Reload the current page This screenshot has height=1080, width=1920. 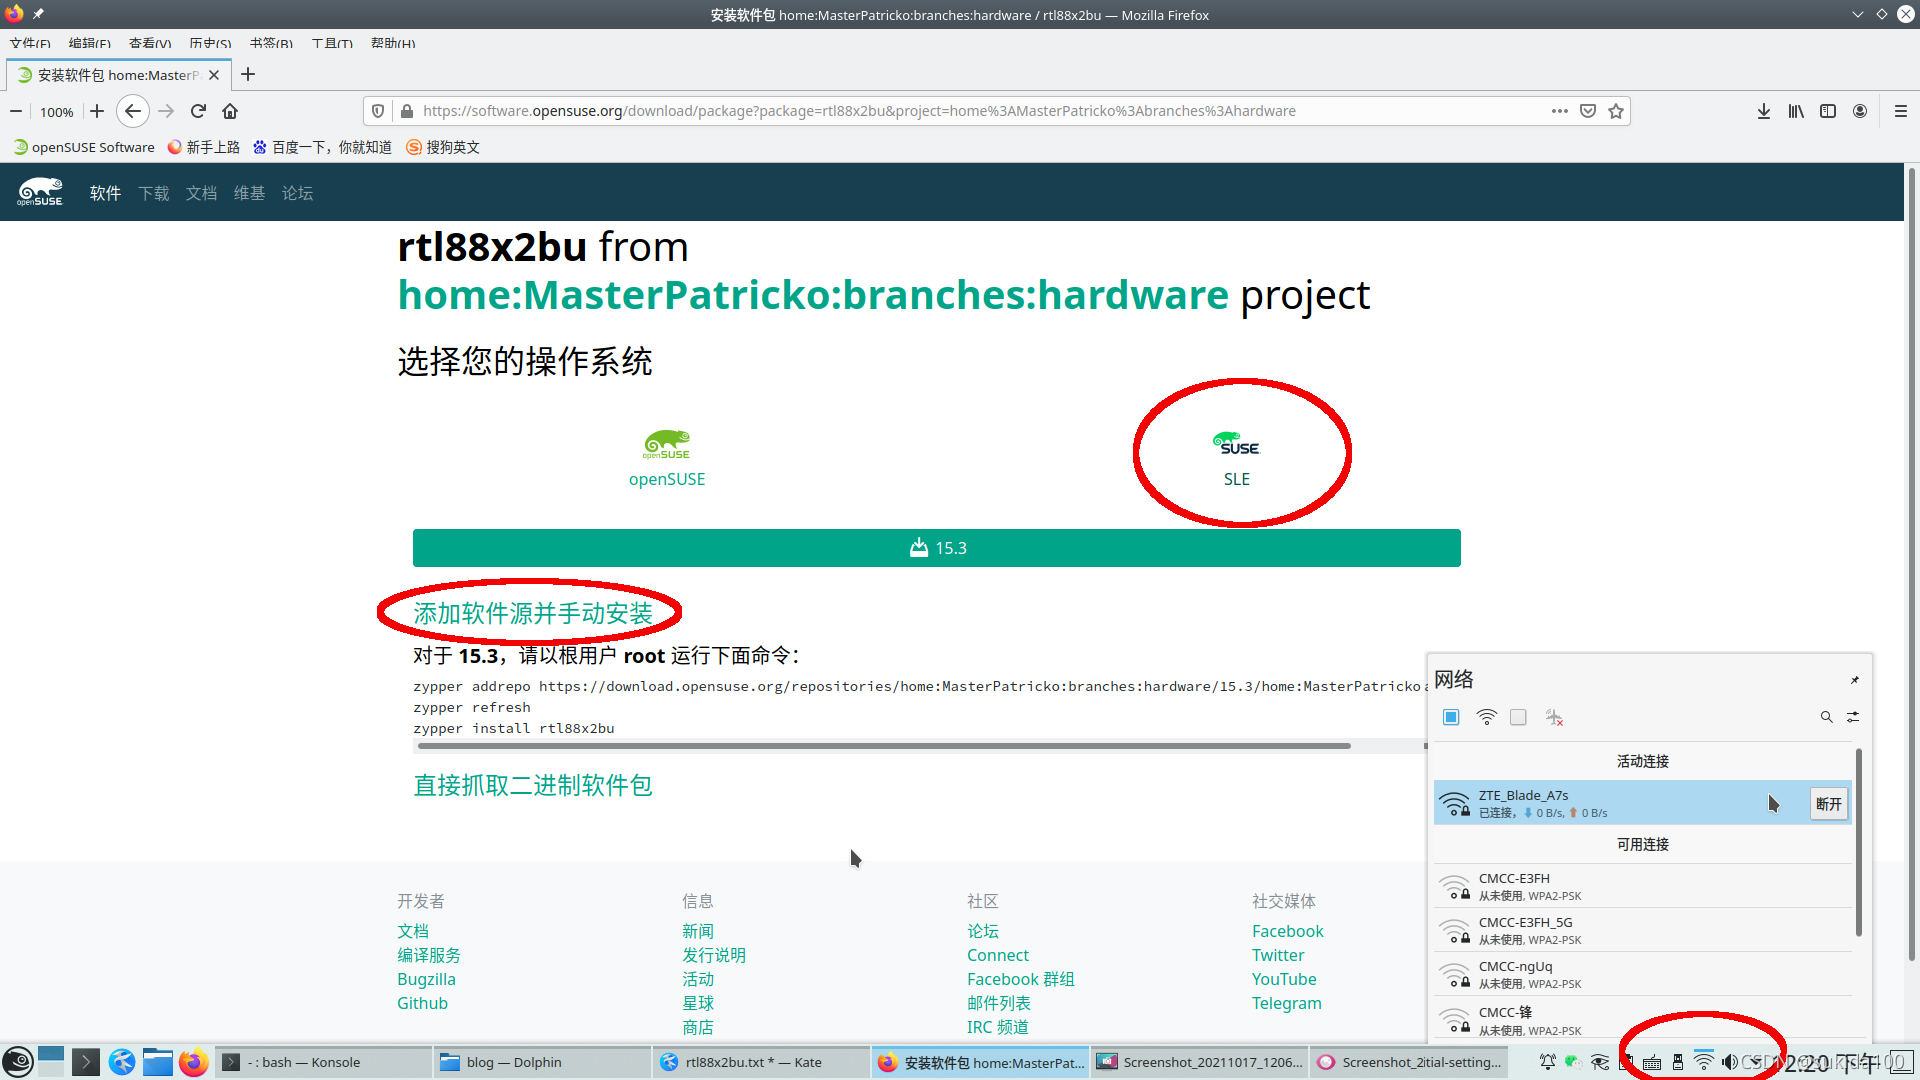pyautogui.click(x=198, y=111)
